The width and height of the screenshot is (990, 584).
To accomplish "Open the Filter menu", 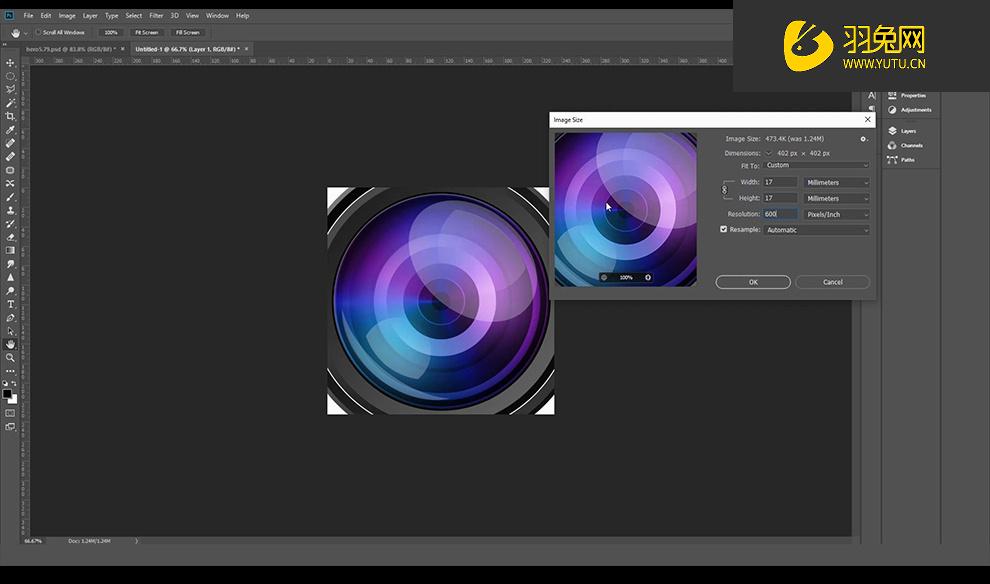I will click(156, 16).
